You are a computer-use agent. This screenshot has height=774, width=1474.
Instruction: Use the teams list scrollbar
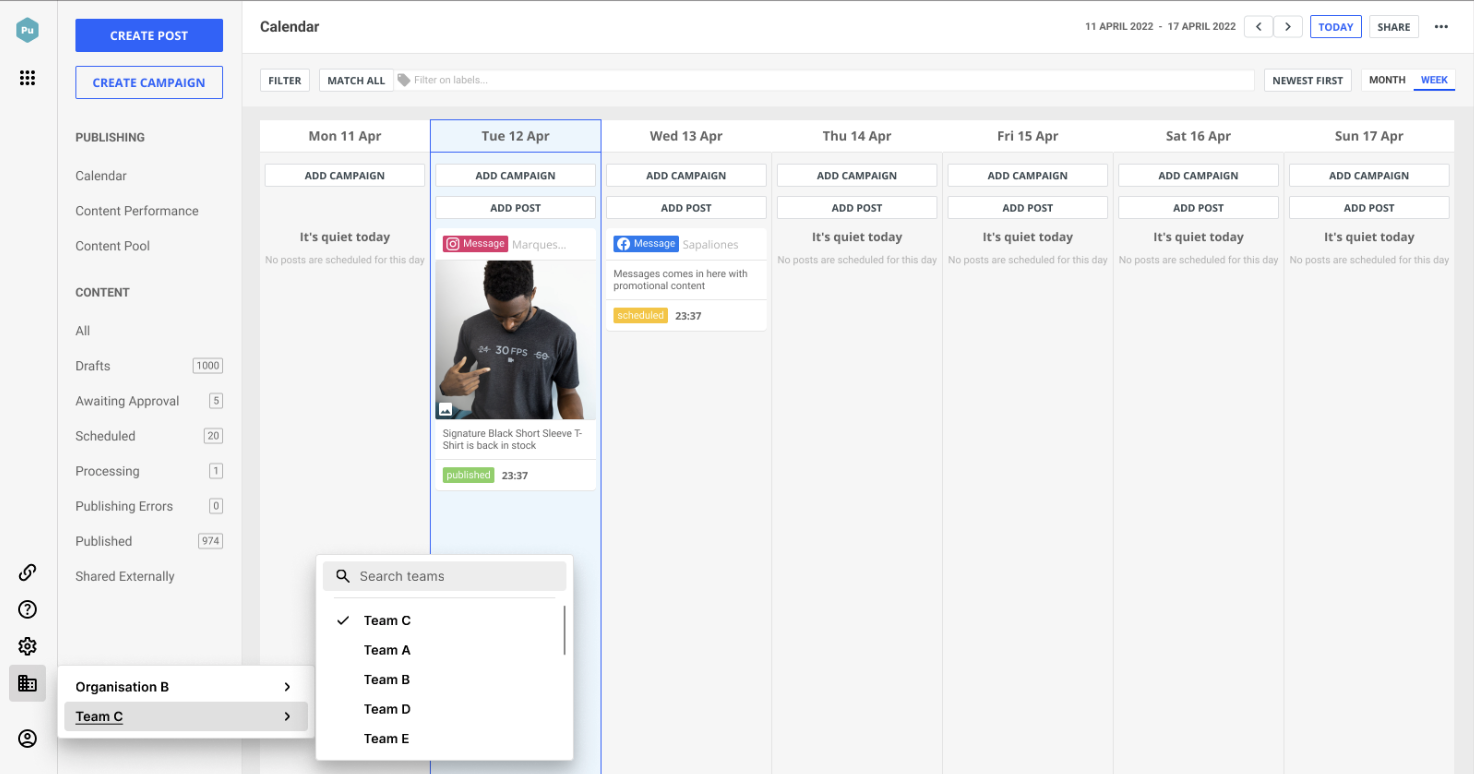click(565, 630)
